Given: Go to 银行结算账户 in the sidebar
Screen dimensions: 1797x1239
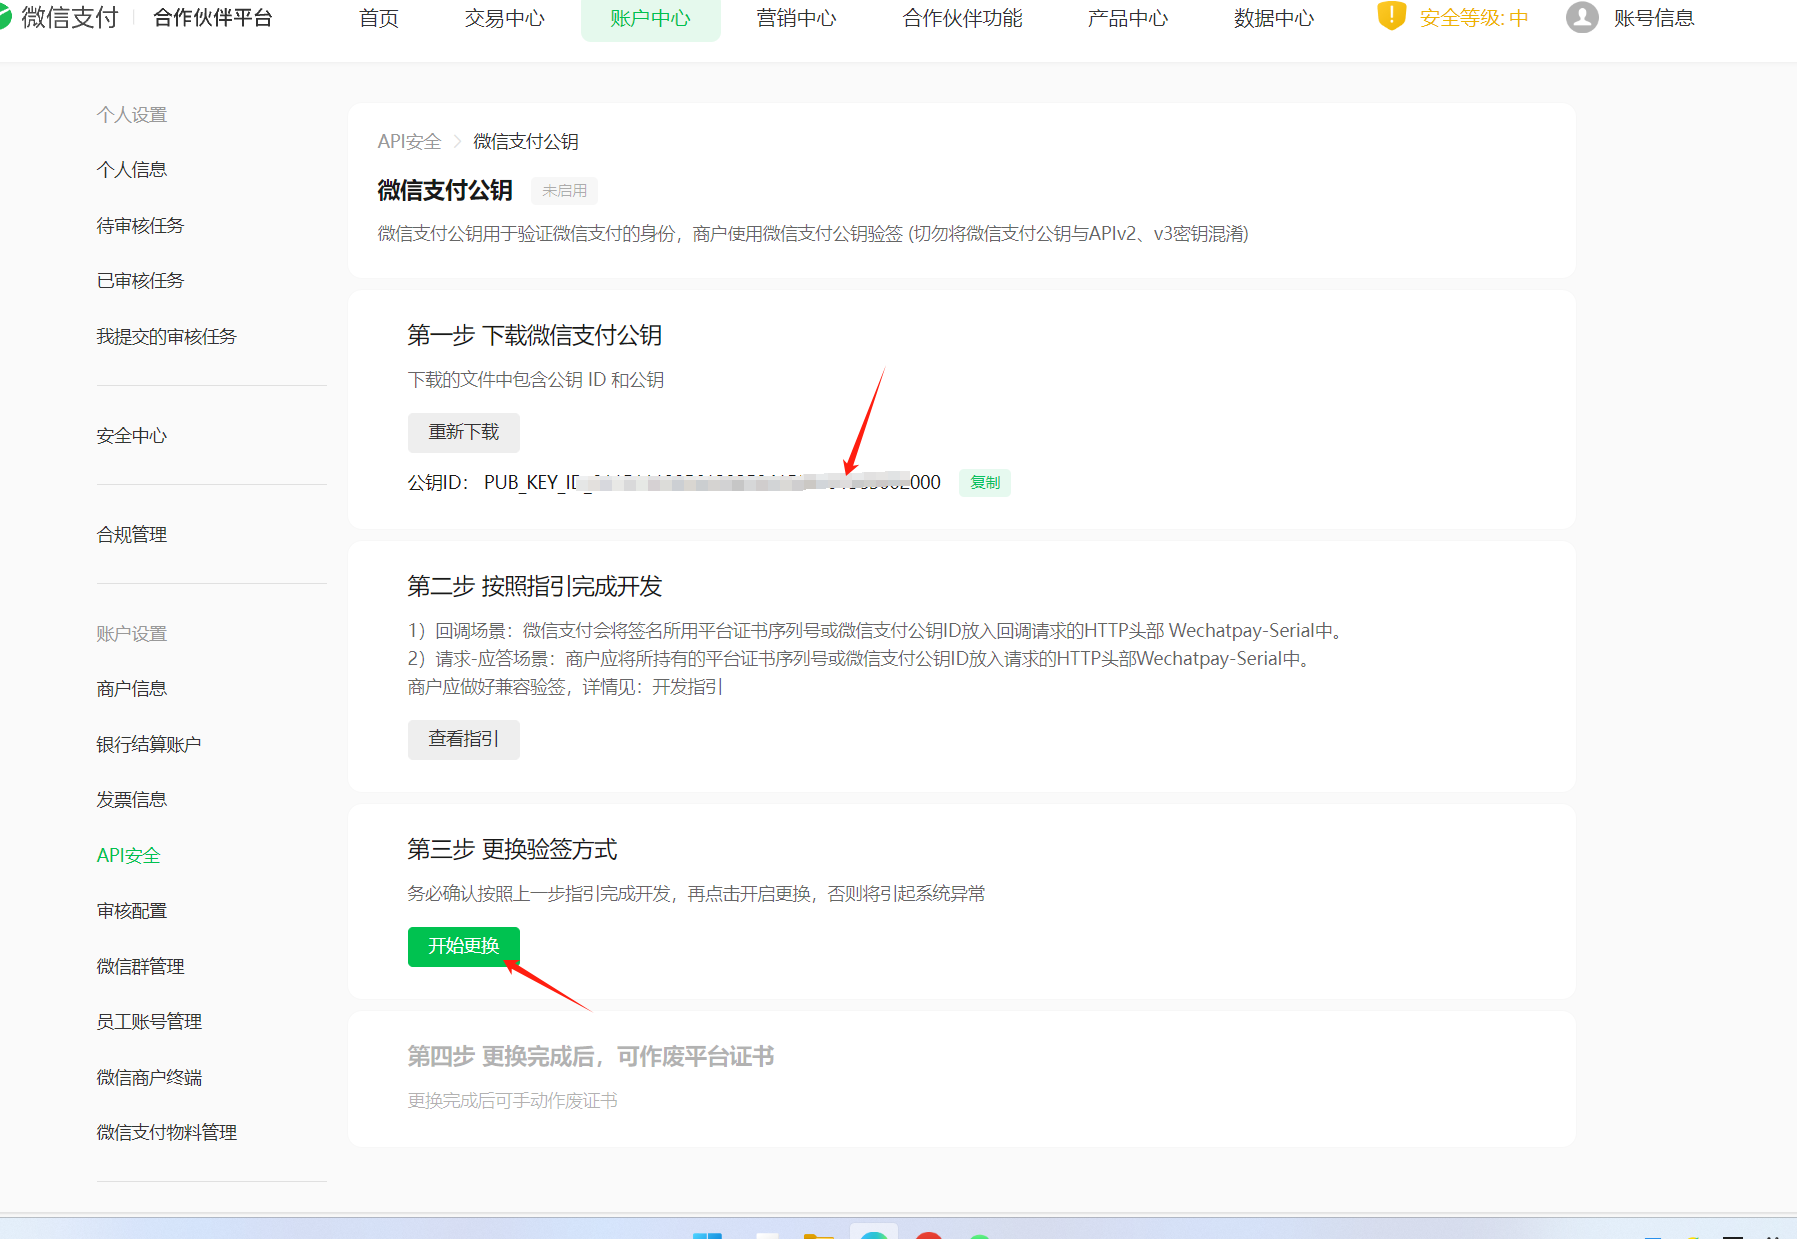Looking at the screenshot, I should tap(149, 745).
